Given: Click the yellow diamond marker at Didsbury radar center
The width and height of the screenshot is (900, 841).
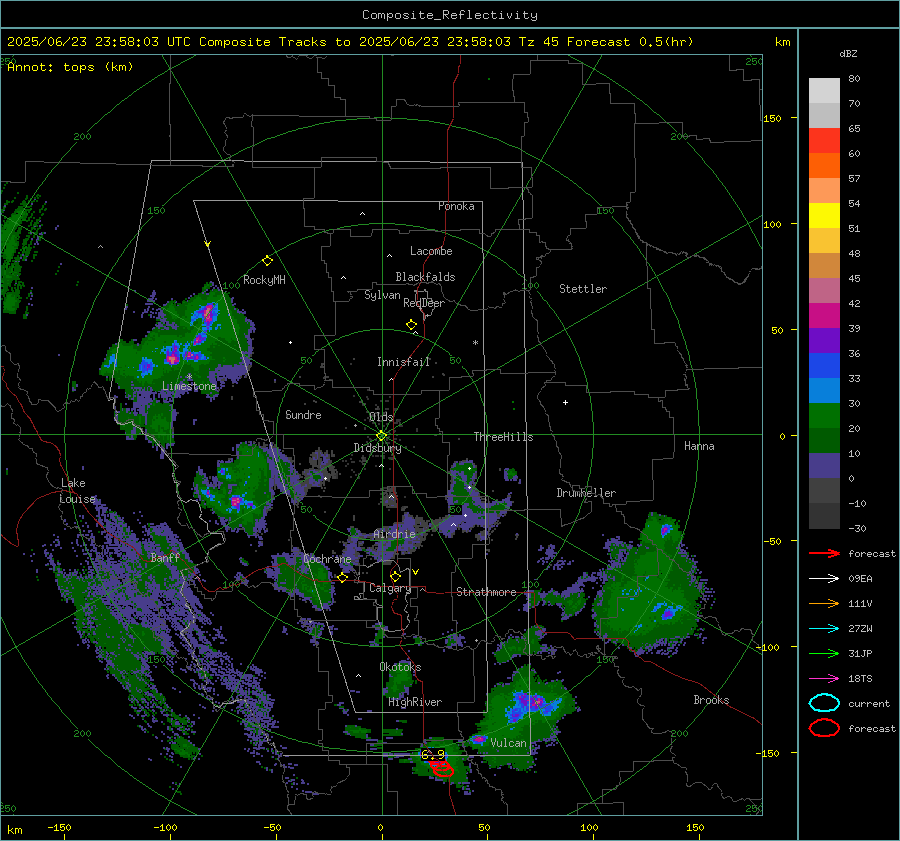Looking at the screenshot, I should pos(381,436).
